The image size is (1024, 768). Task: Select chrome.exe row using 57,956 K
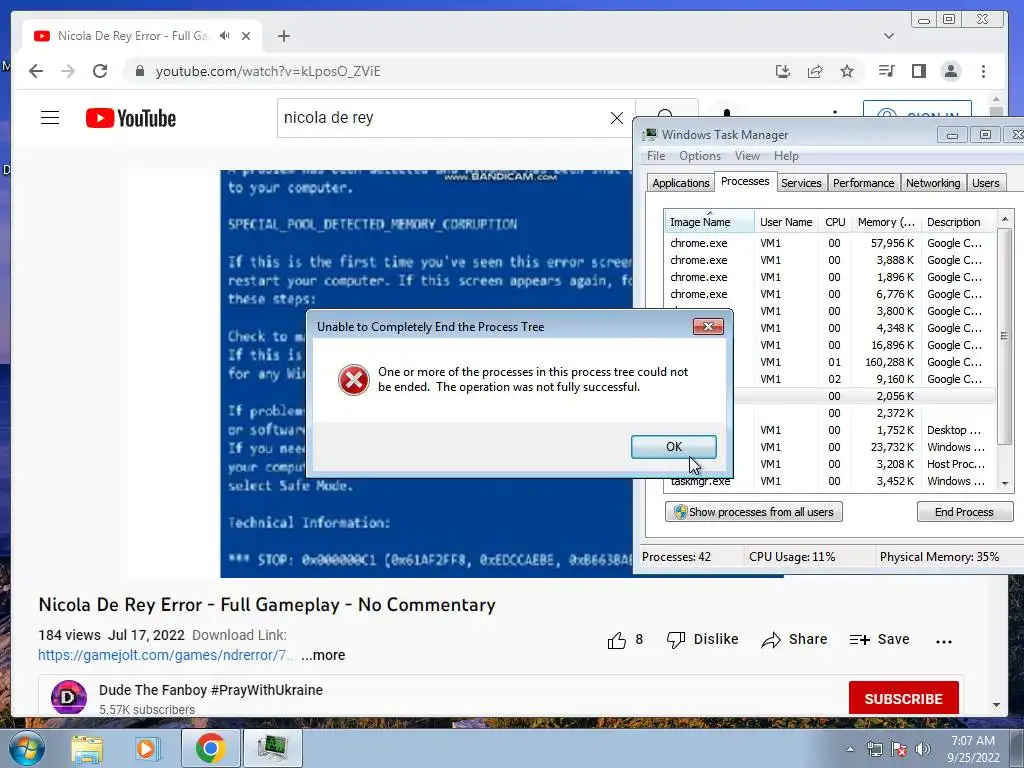click(x=829, y=243)
